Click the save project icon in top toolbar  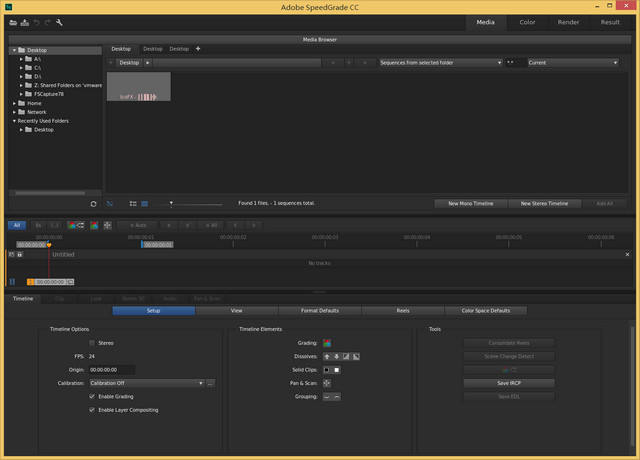tap(25, 22)
